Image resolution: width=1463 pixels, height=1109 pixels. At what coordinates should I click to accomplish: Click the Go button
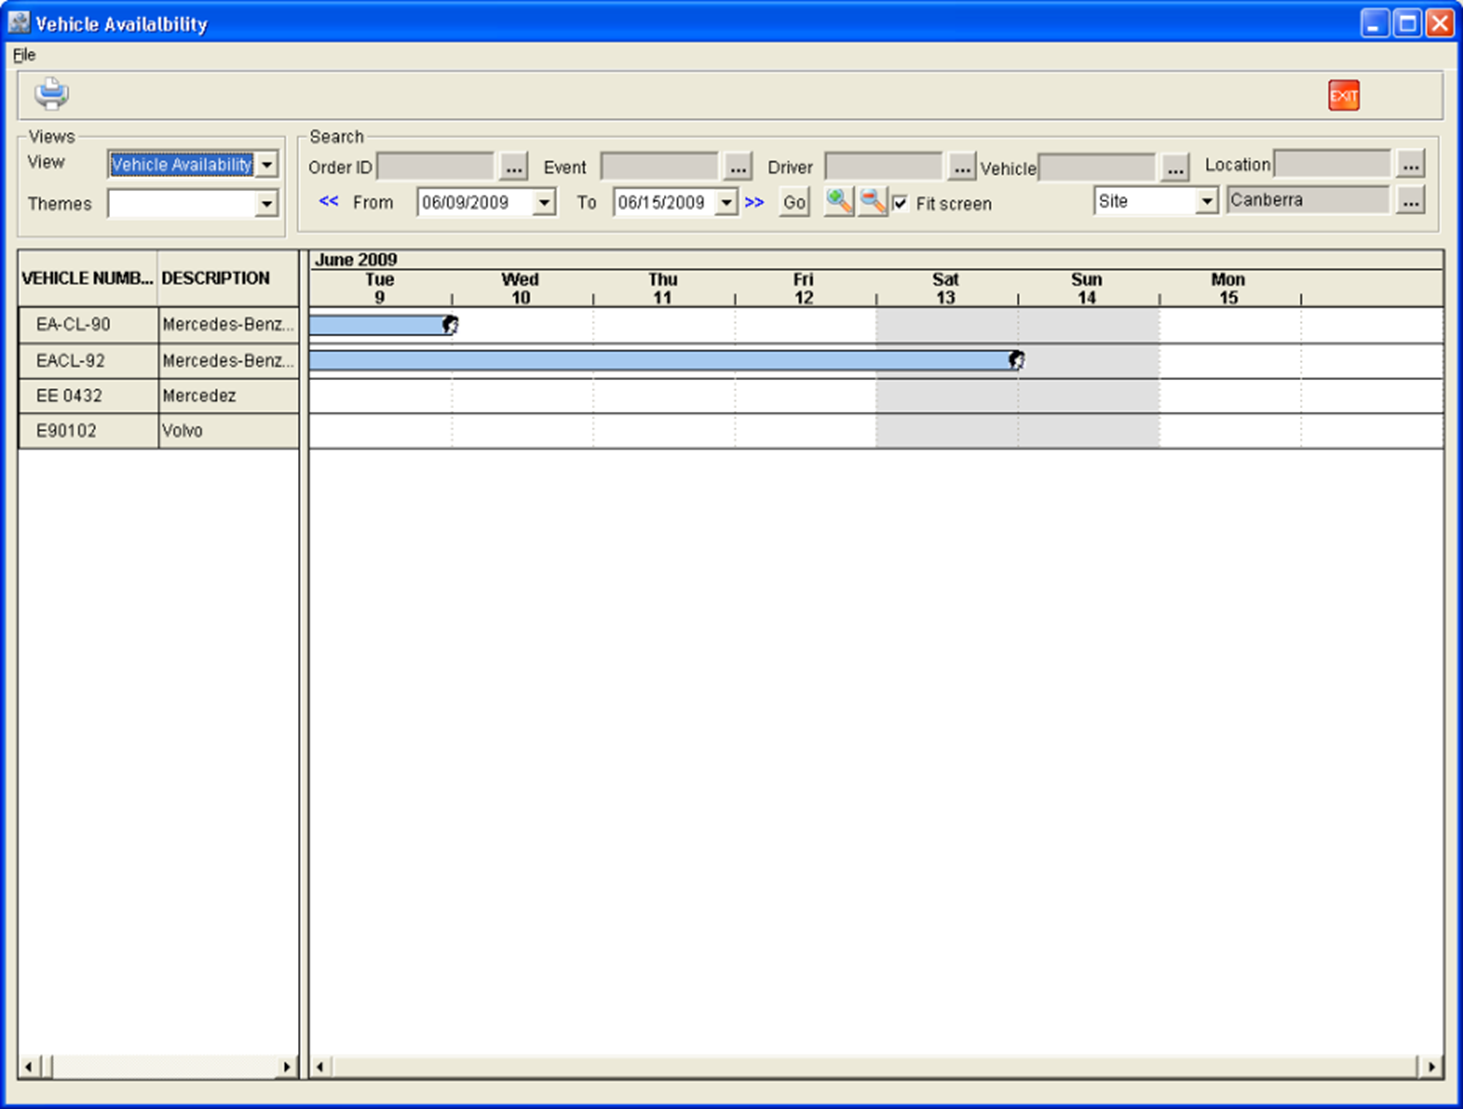(794, 203)
